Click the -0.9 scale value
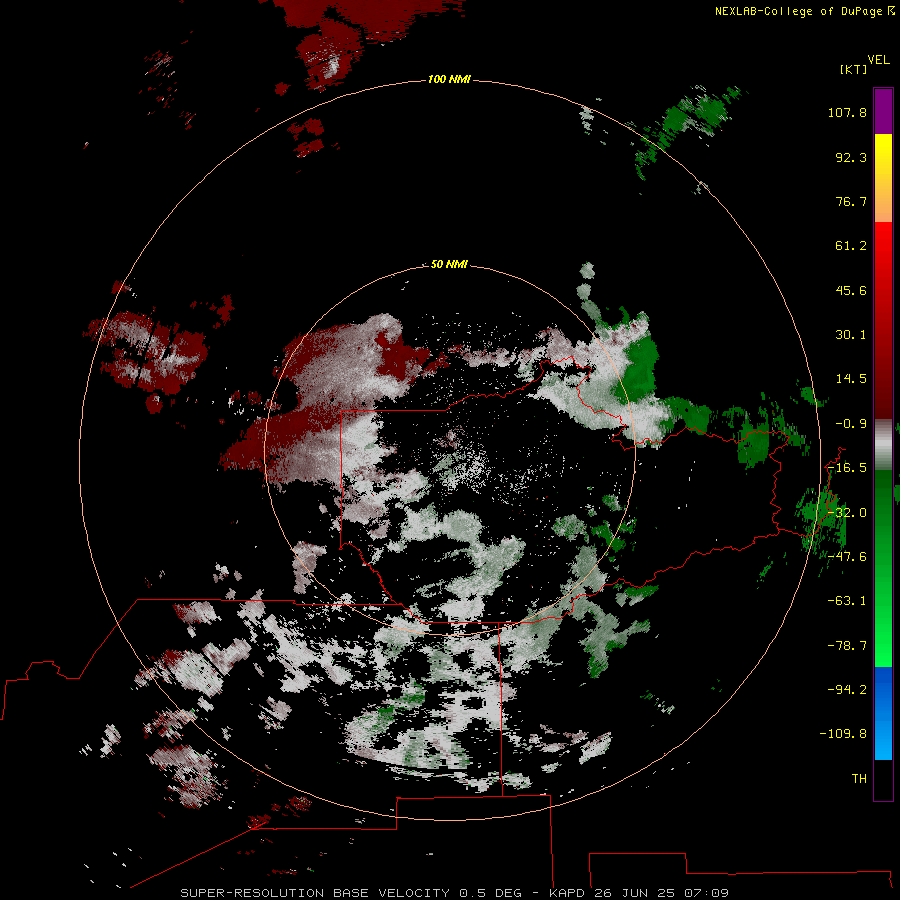 click(851, 424)
